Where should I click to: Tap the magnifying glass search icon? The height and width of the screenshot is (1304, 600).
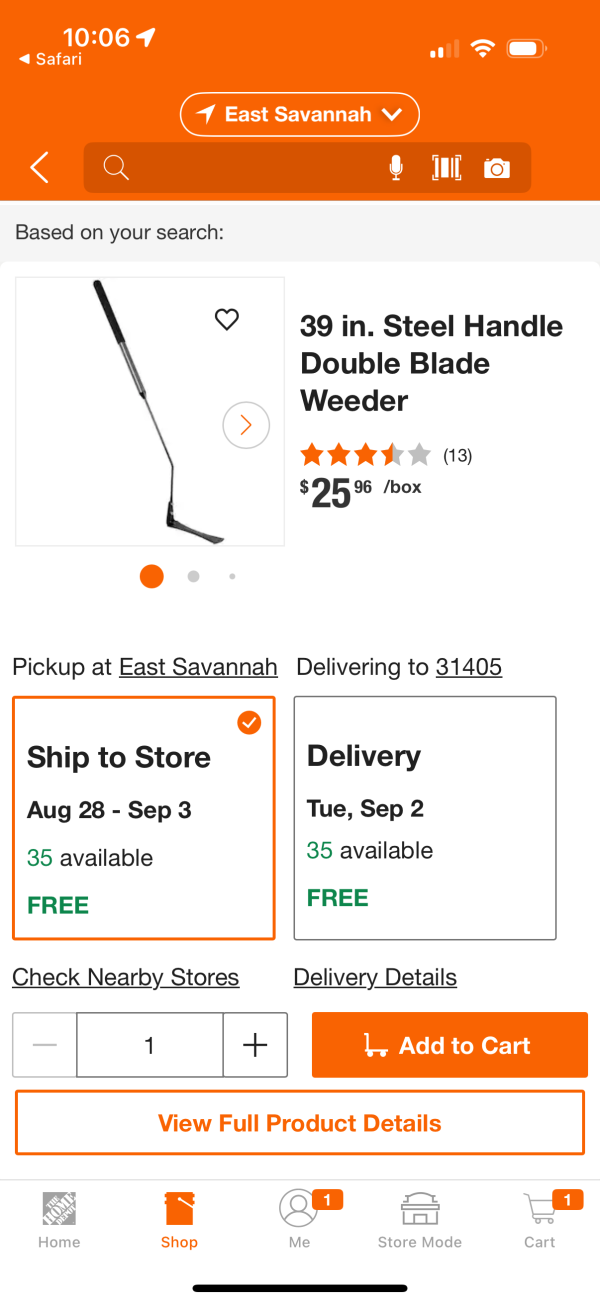coord(116,168)
